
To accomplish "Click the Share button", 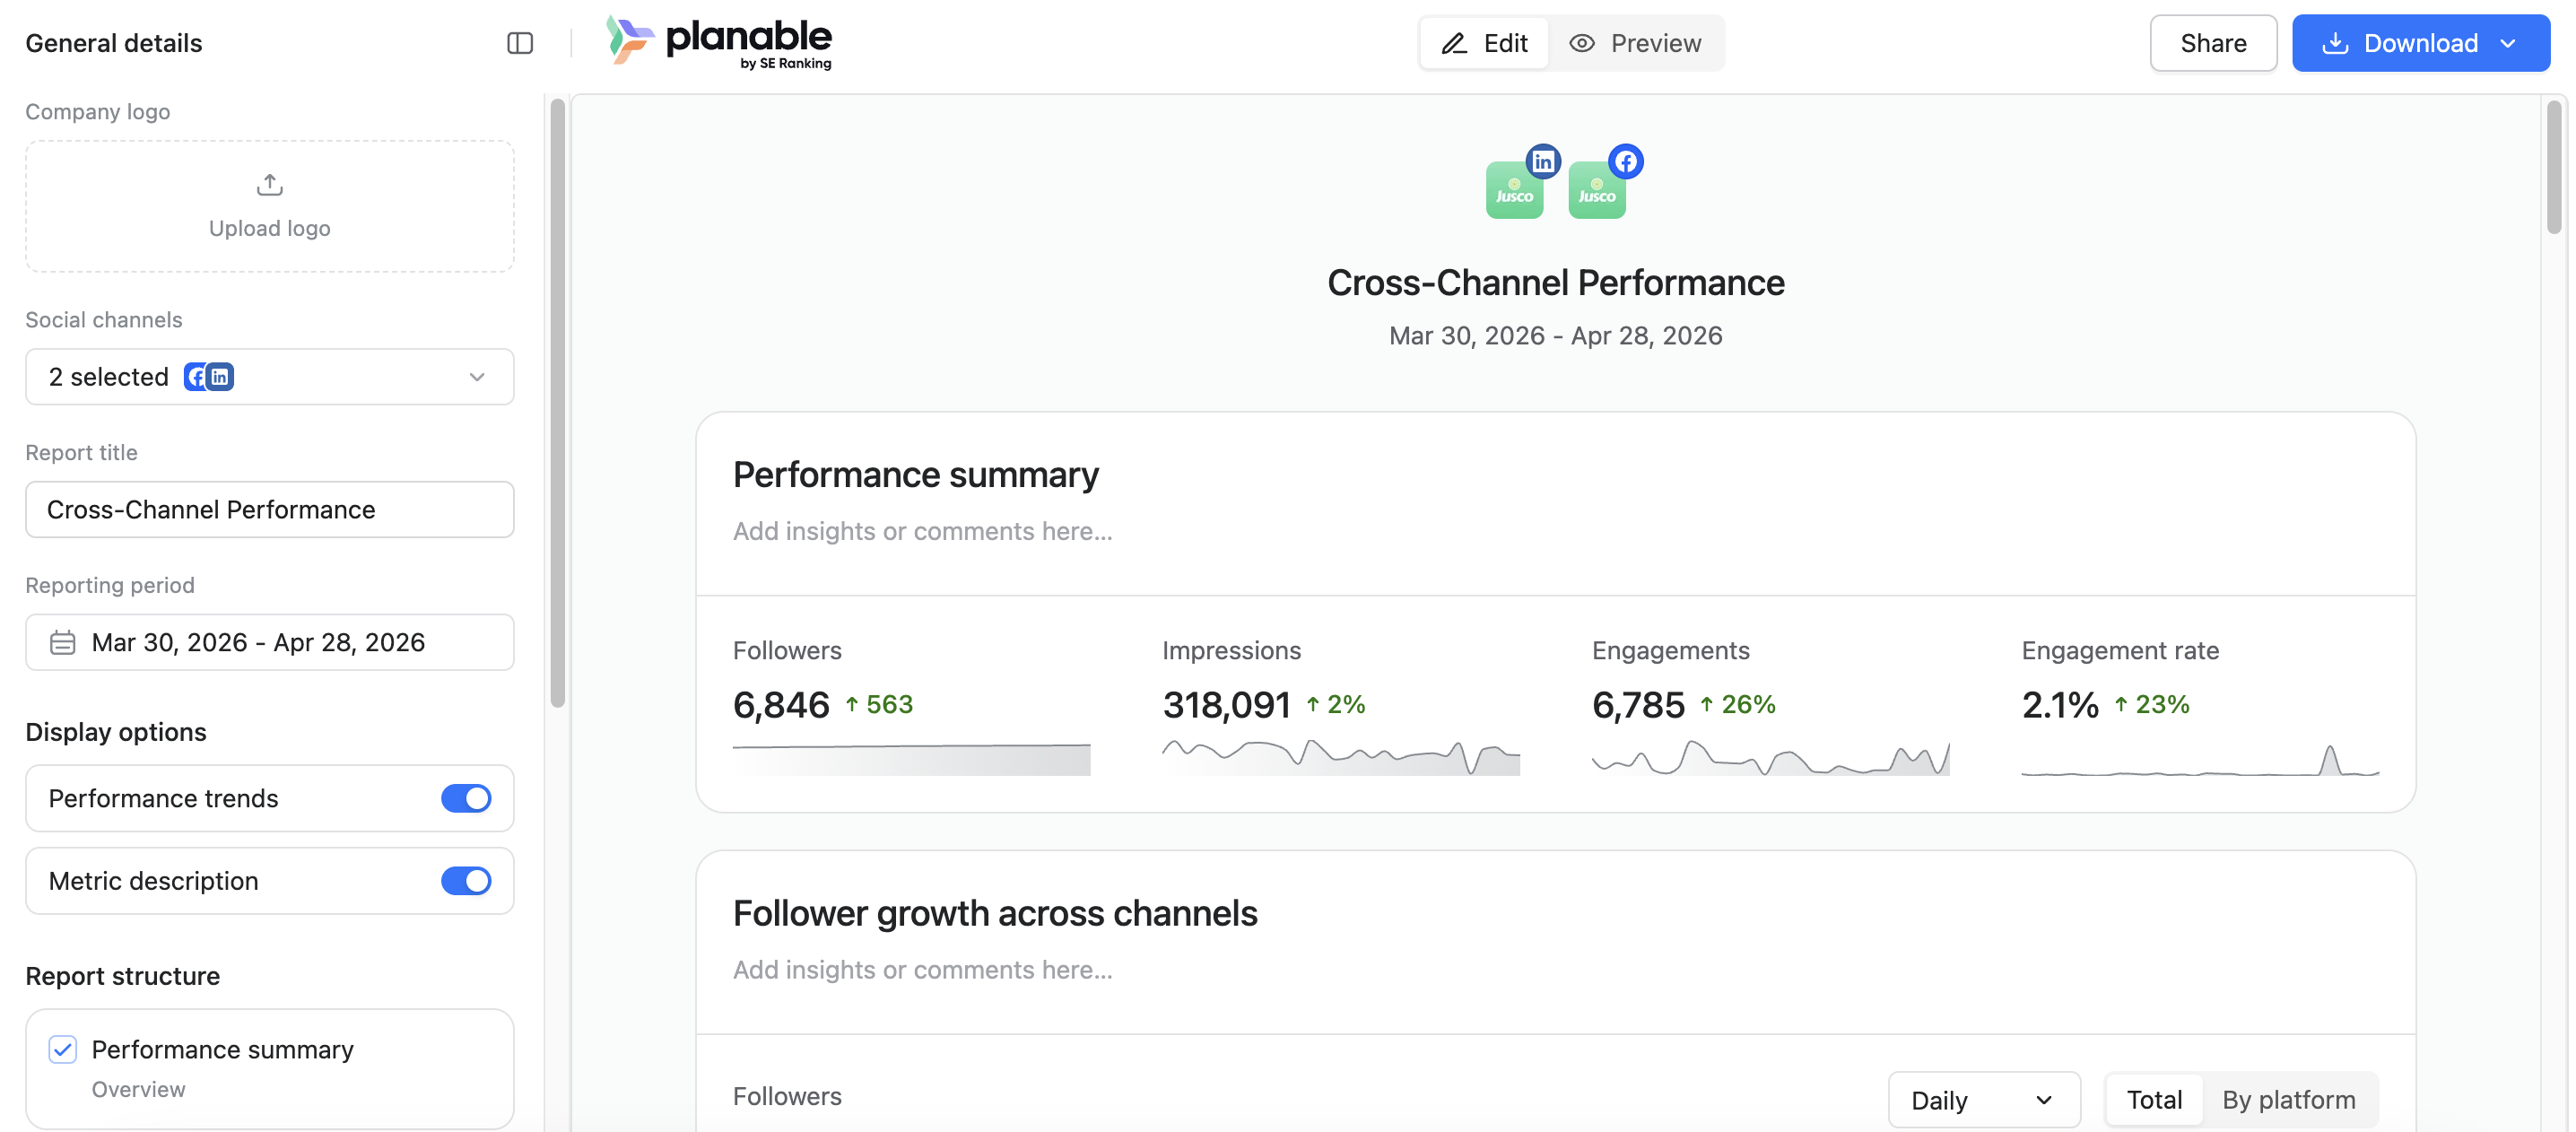I will click(x=2213, y=43).
